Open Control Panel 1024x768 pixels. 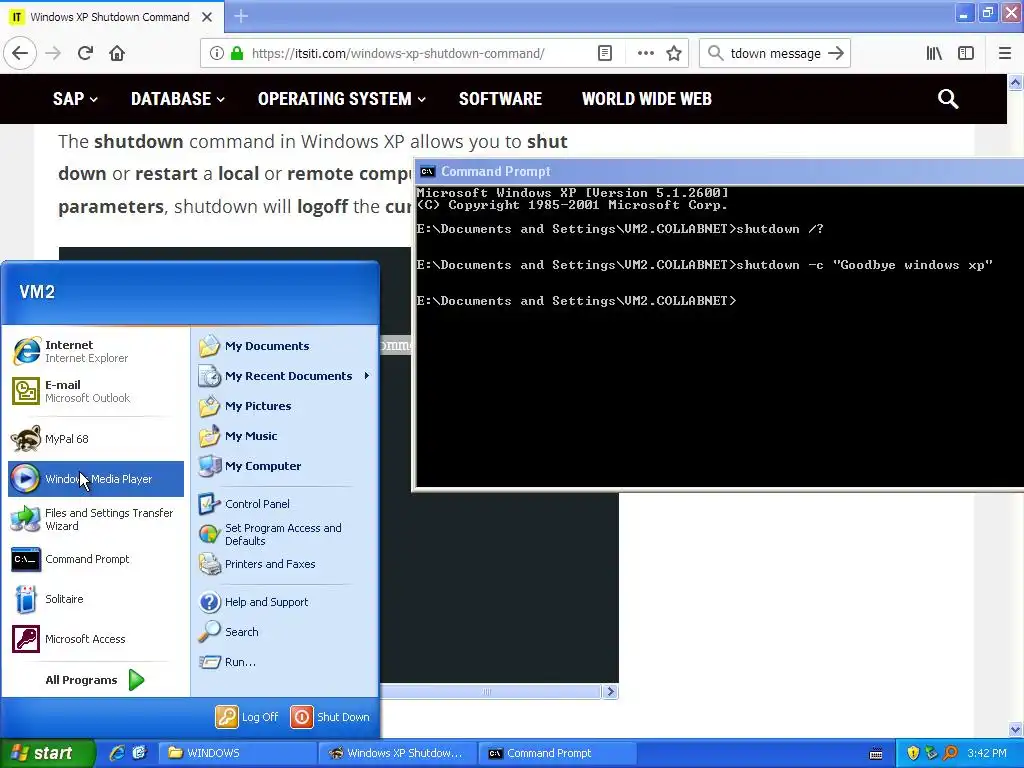click(x=284, y=504)
